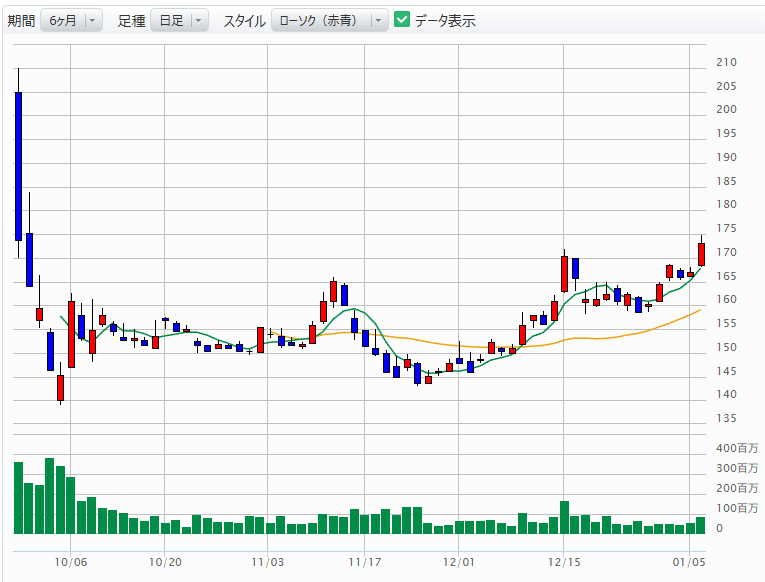Click the 400百万 volume axis label
The height and width of the screenshot is (582, 765).
736,448
